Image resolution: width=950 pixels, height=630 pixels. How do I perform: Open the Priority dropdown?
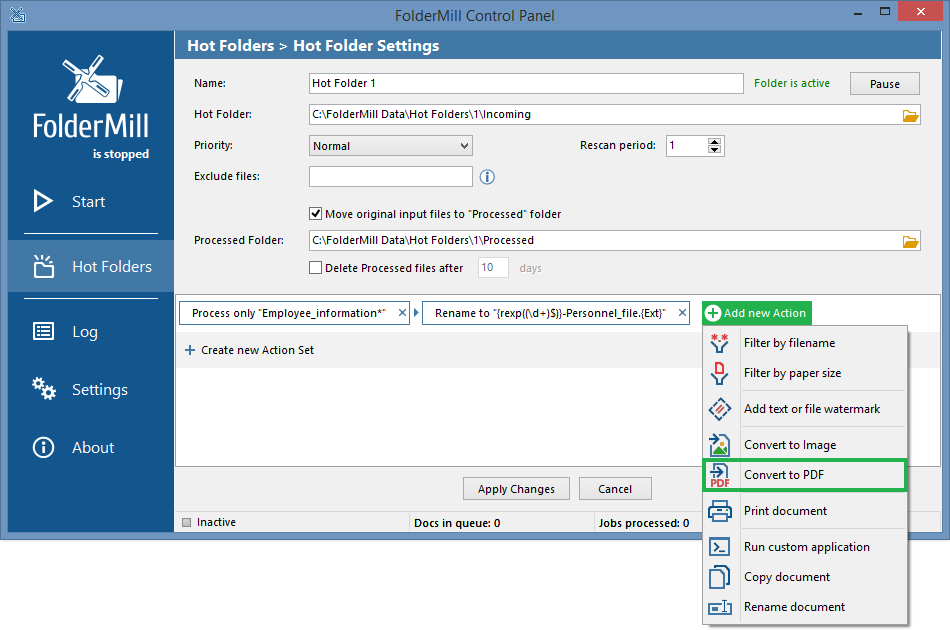point(391,146)
